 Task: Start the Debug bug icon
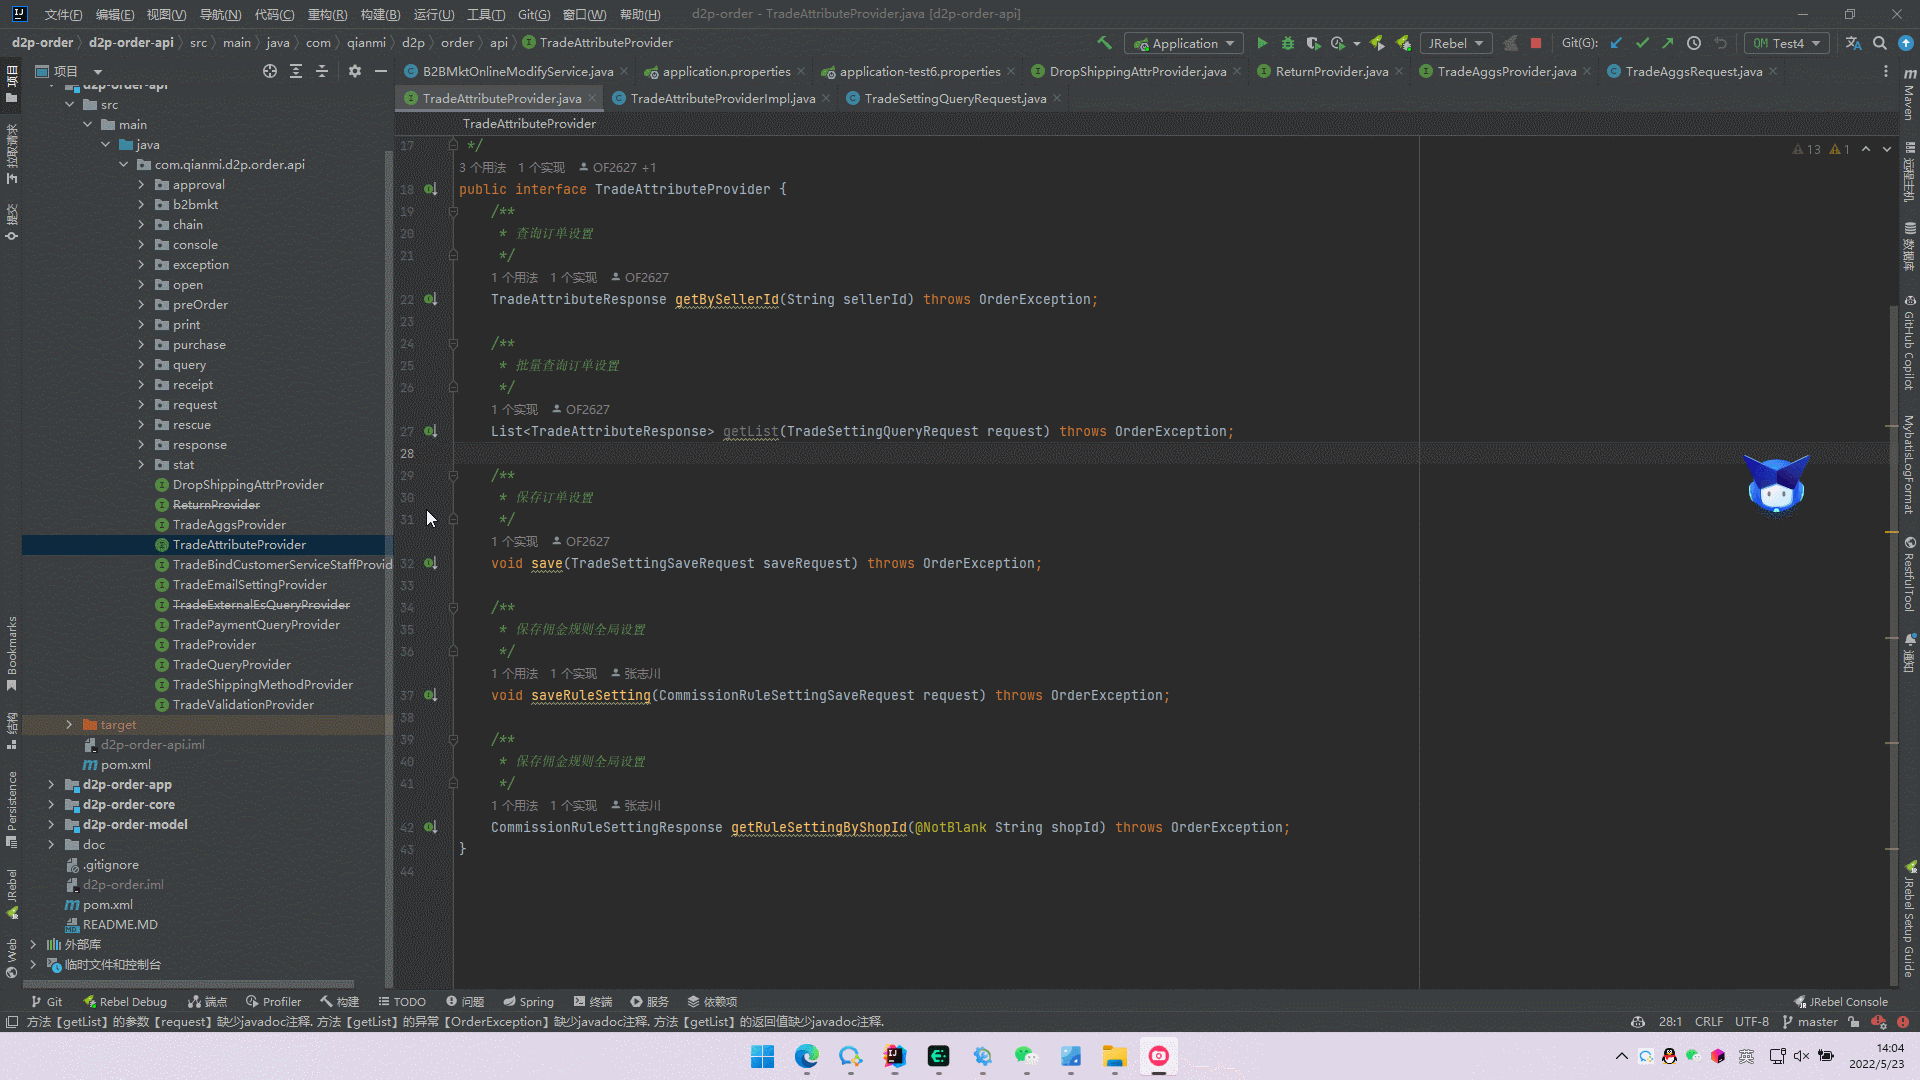point(1288,43)
